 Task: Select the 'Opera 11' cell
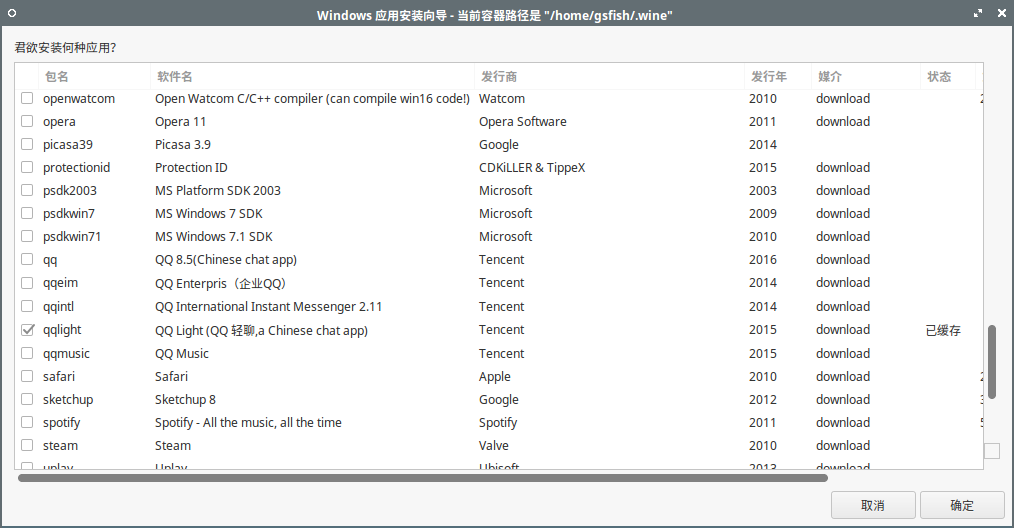tap(180, 121)
